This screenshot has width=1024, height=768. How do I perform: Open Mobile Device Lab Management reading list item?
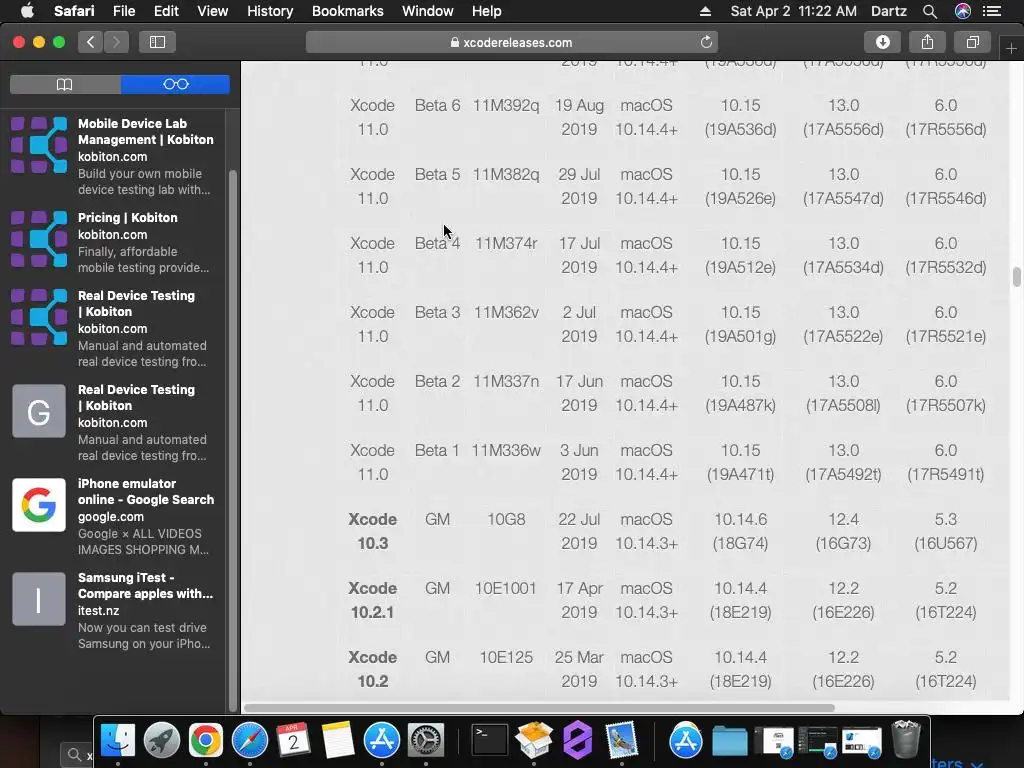point(115,156)
